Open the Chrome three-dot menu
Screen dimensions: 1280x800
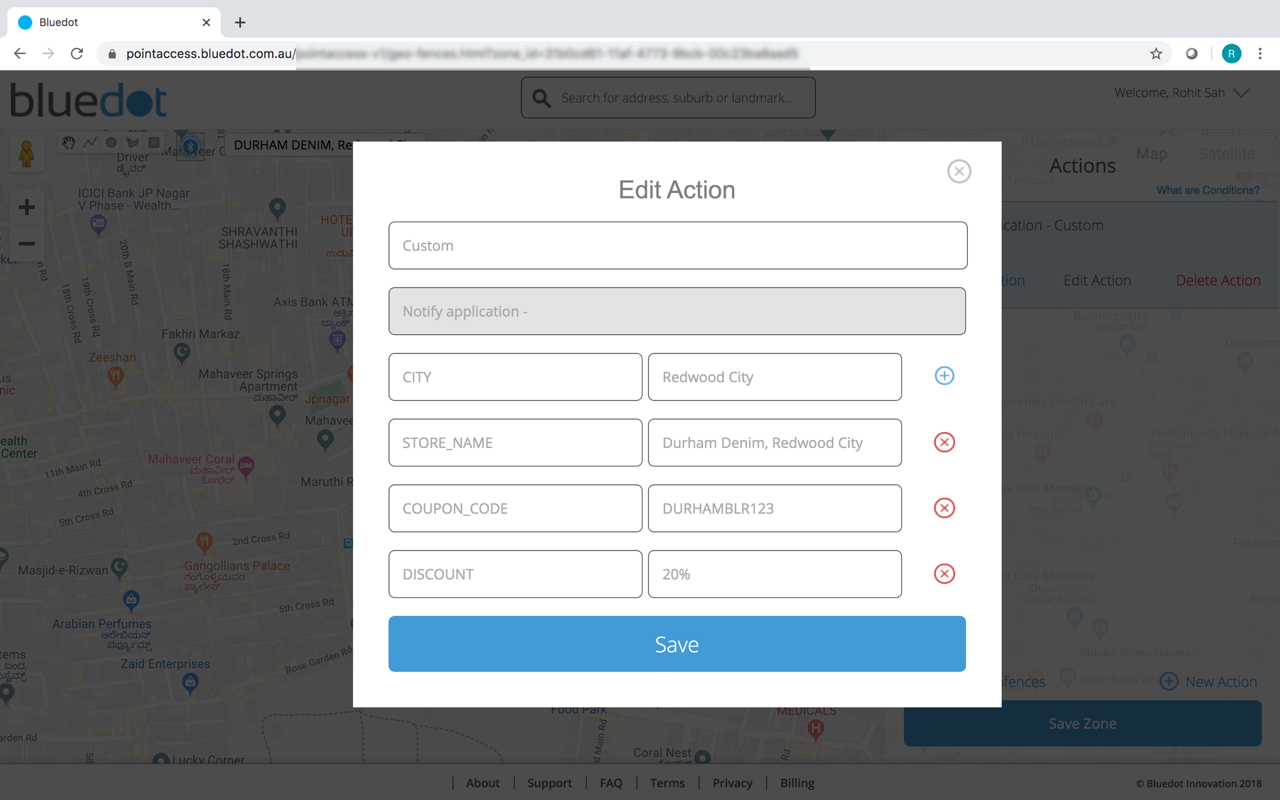(x=1261, y=54)
